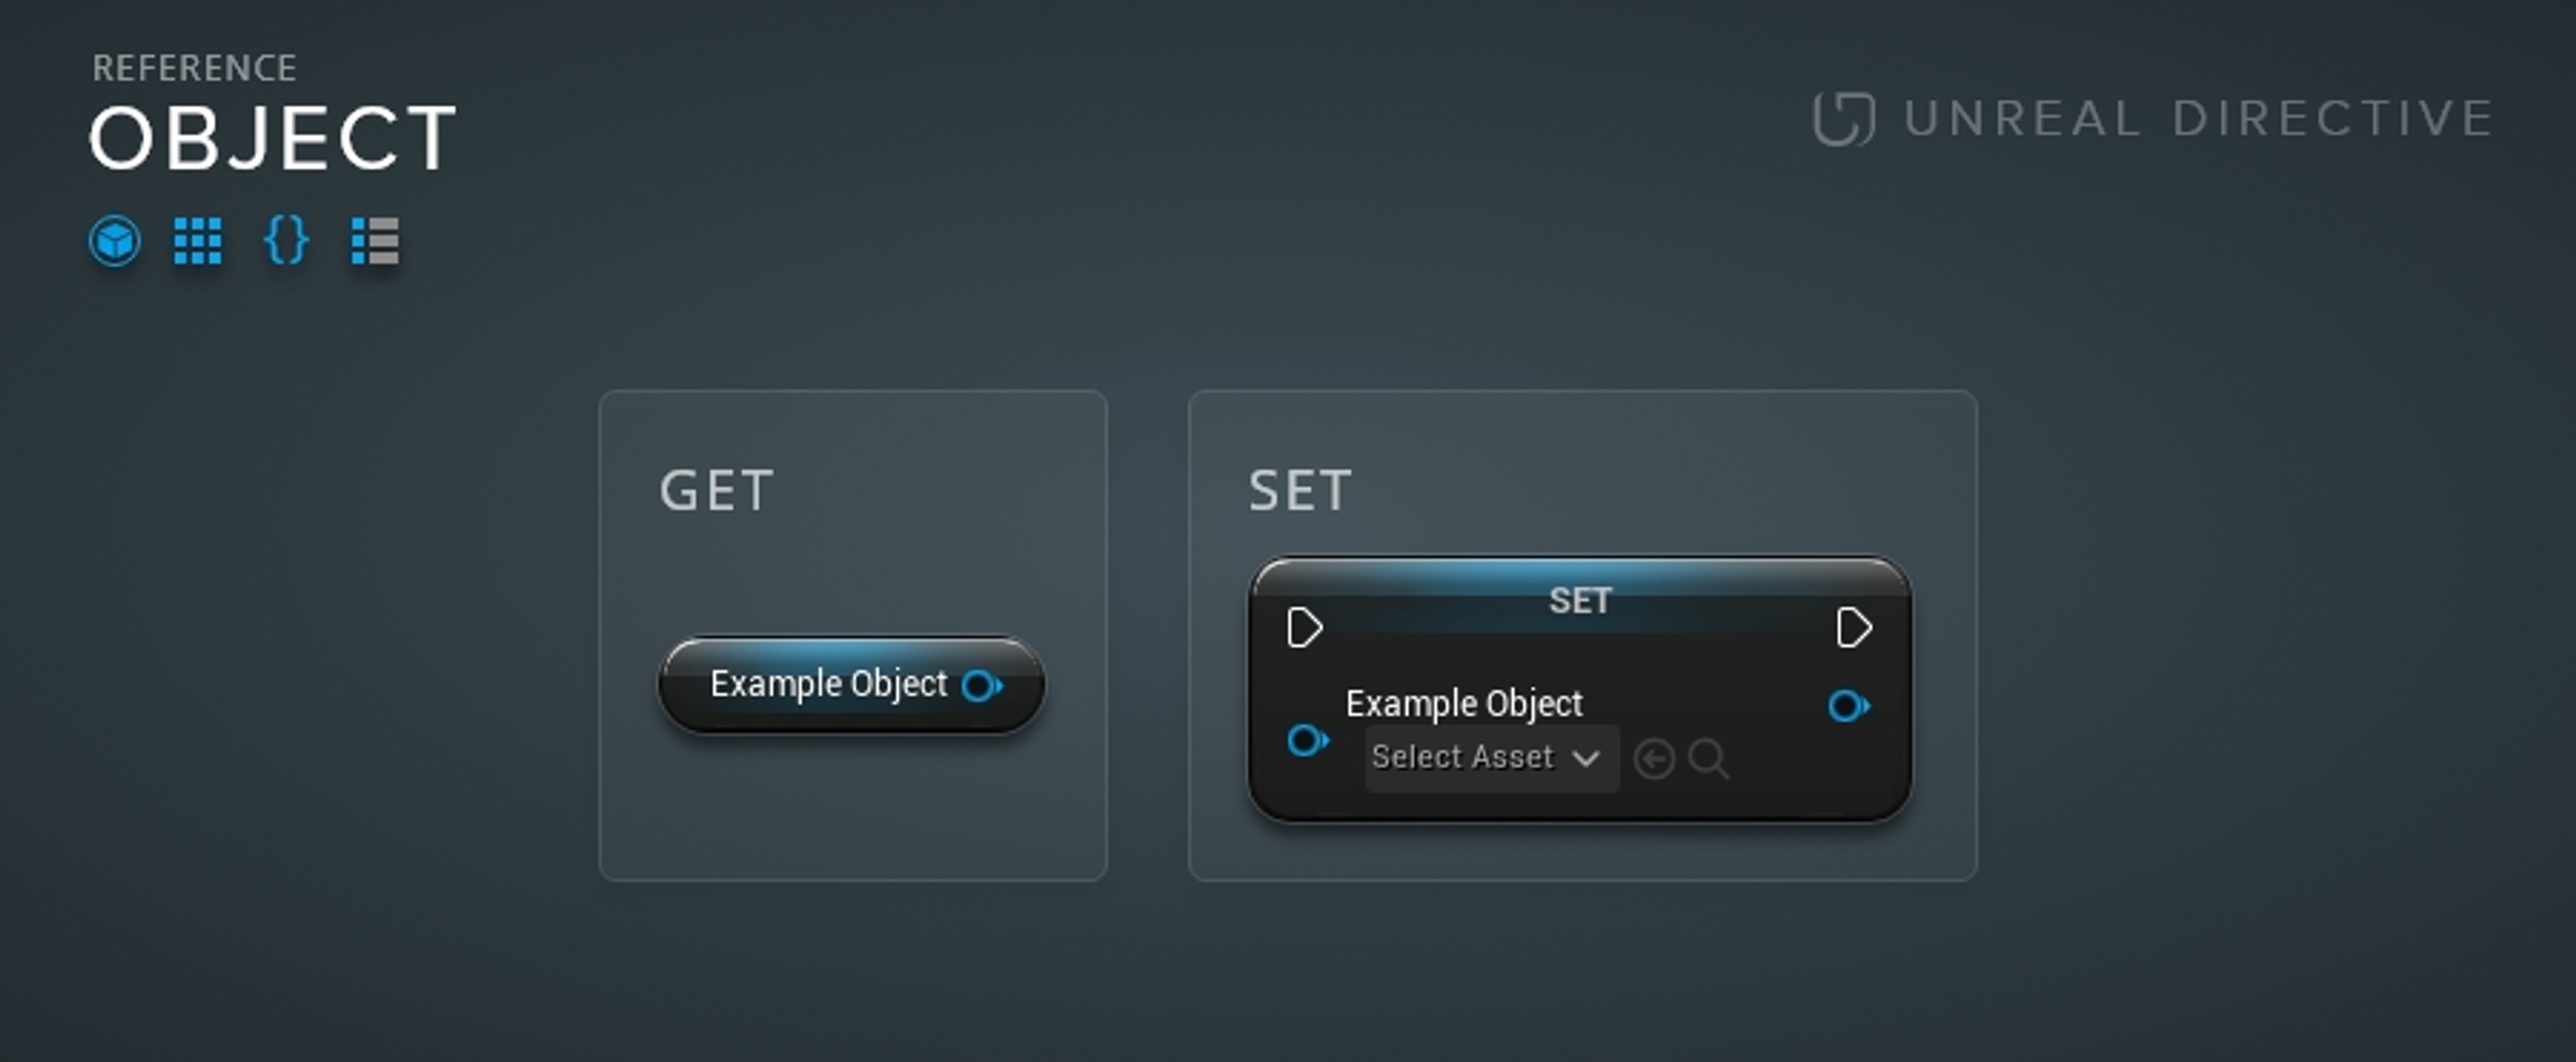Click the SET node's execution output pin

1853,628
